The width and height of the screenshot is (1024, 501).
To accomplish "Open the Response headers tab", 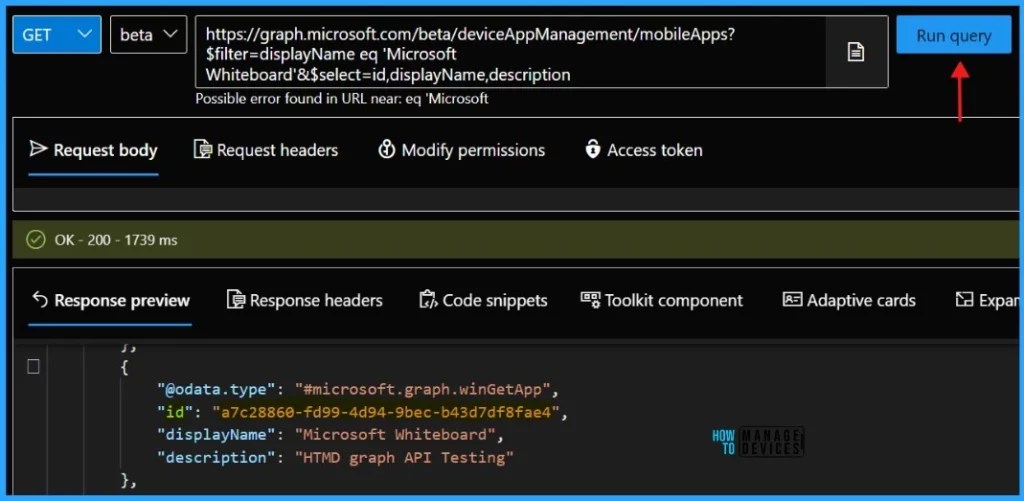I will pyautogui.click(x=304, y=300).
